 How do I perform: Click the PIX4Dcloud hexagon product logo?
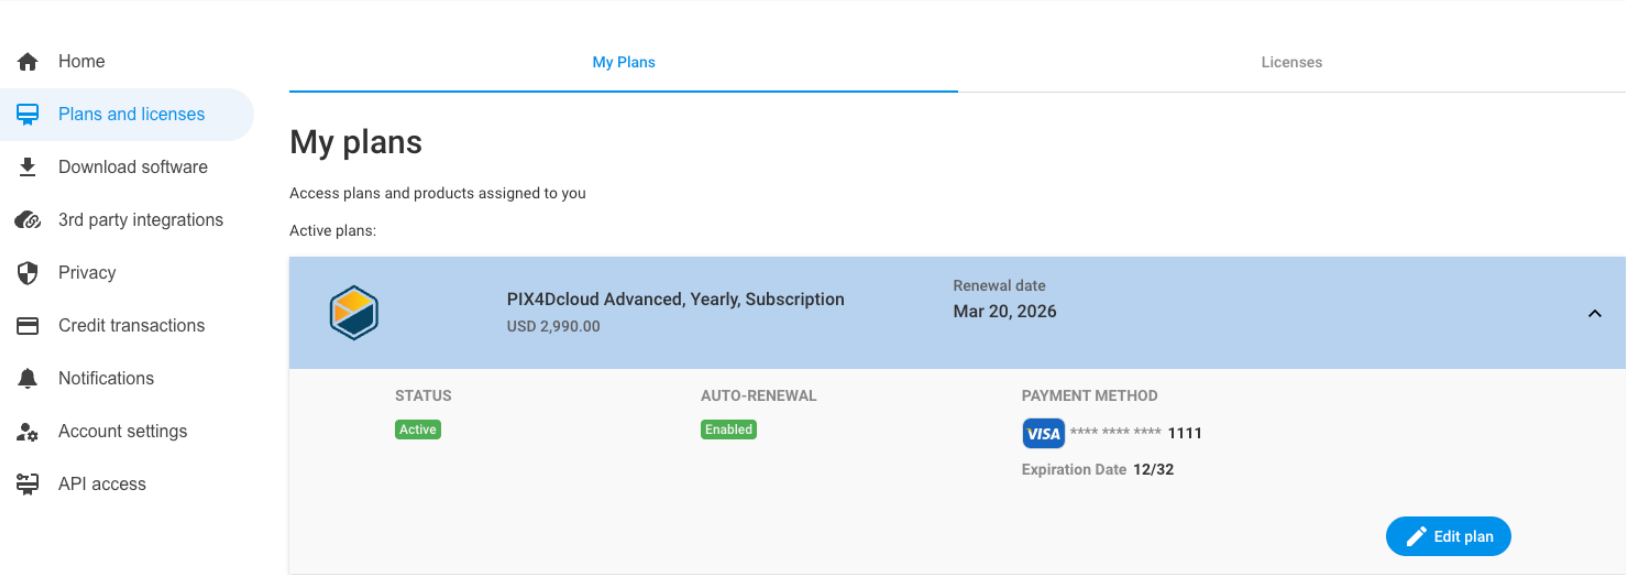(x=354, y=313)
